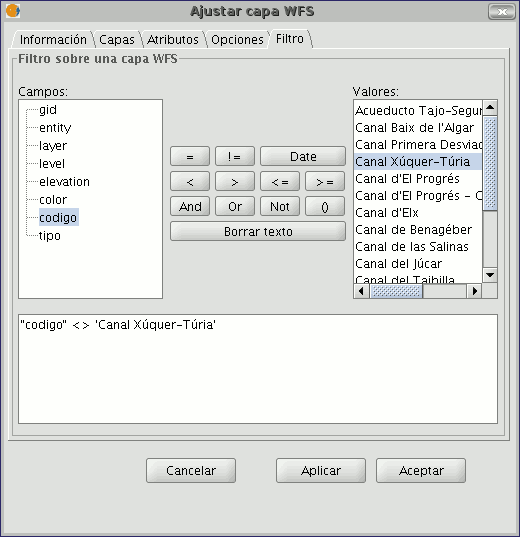The width and height of the screenshot is (520, 537).
Task: Switch to the Atributos tab
Action: 173,39
